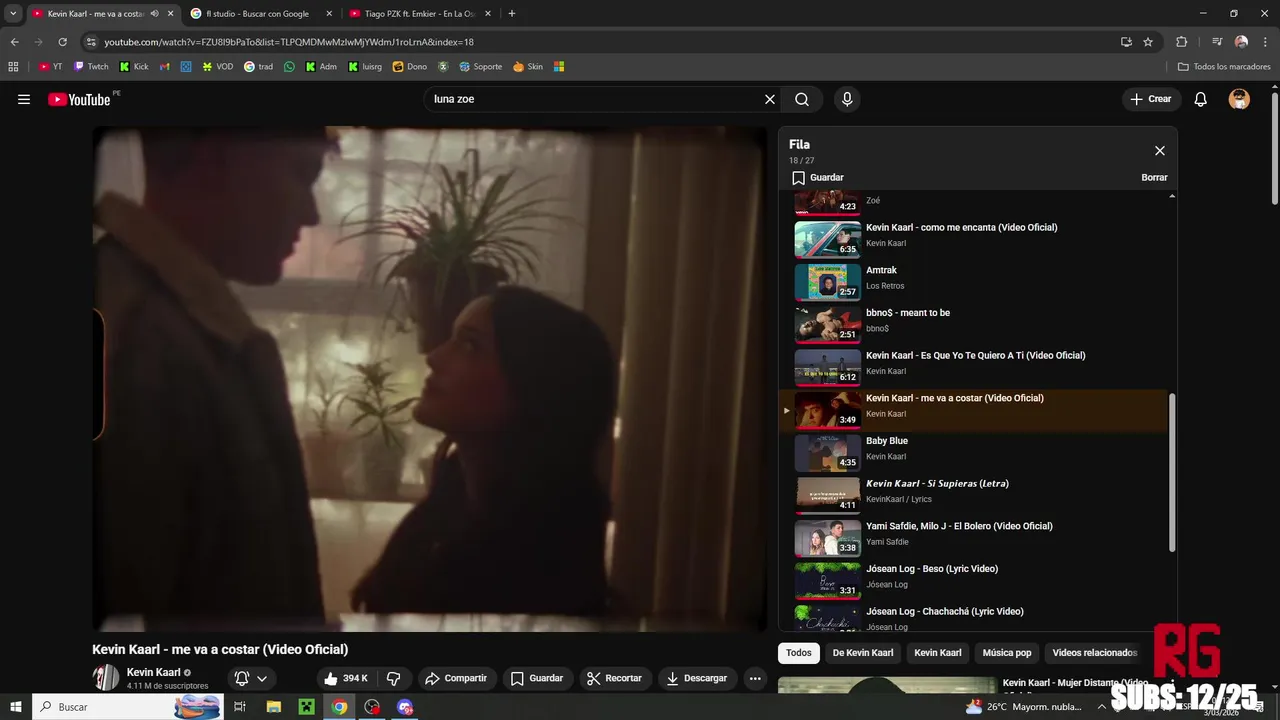Select the Kevin Kaarl chip
Screen dimensions: 1280x720
[938, 653]
